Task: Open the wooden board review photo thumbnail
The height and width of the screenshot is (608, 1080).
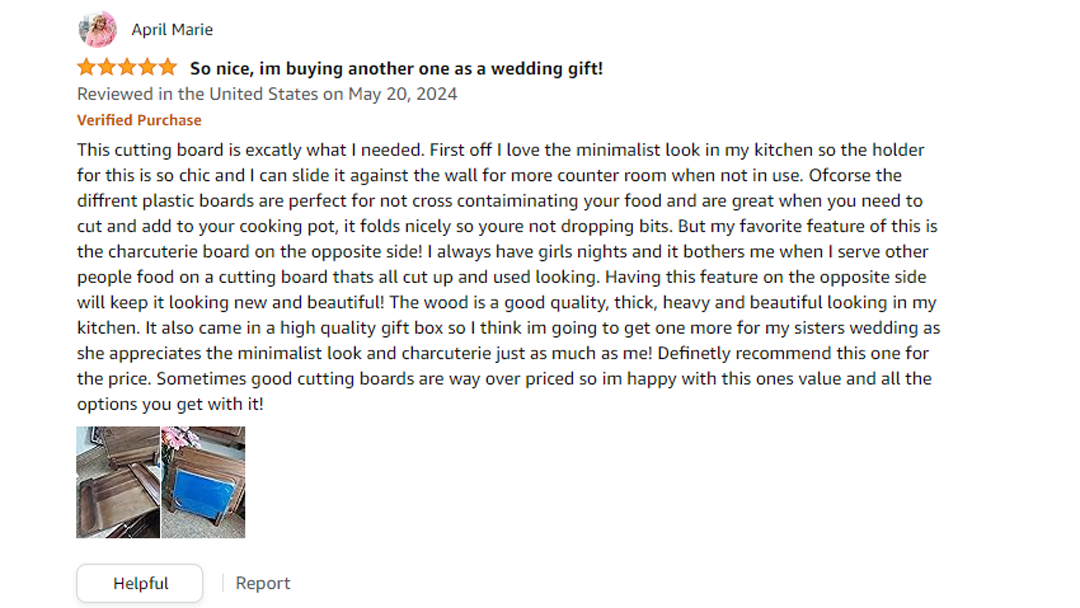Action: coord(118,482)
